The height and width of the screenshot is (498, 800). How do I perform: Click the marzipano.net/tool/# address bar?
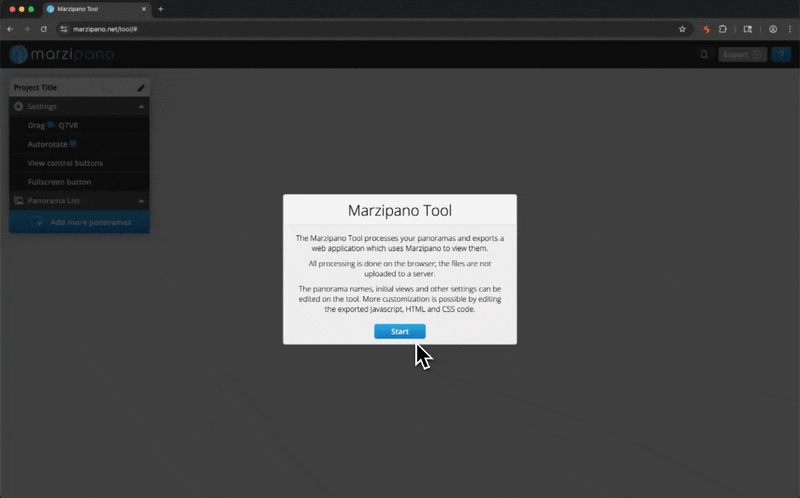pyautogui.click(x=372, y=29)
